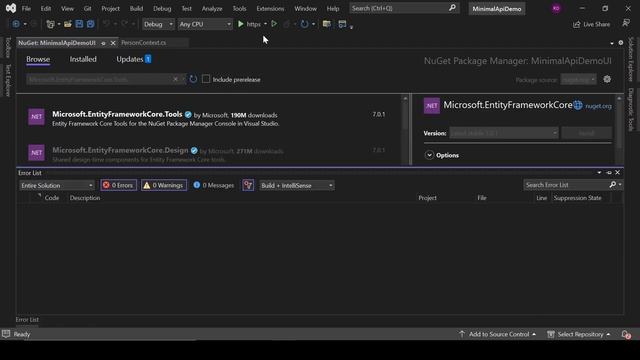Open the nuget.org link
The width and height of the screenshot is (640, 360).
click(x=598, y=106)
